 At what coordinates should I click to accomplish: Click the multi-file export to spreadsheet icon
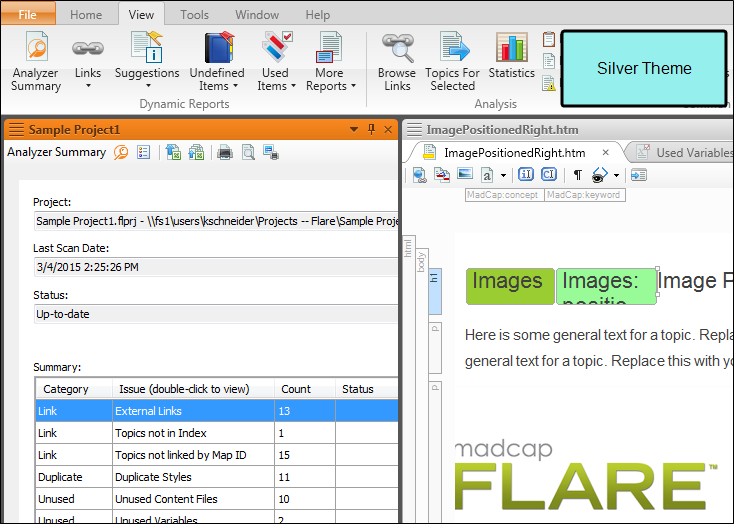(196, 153)
